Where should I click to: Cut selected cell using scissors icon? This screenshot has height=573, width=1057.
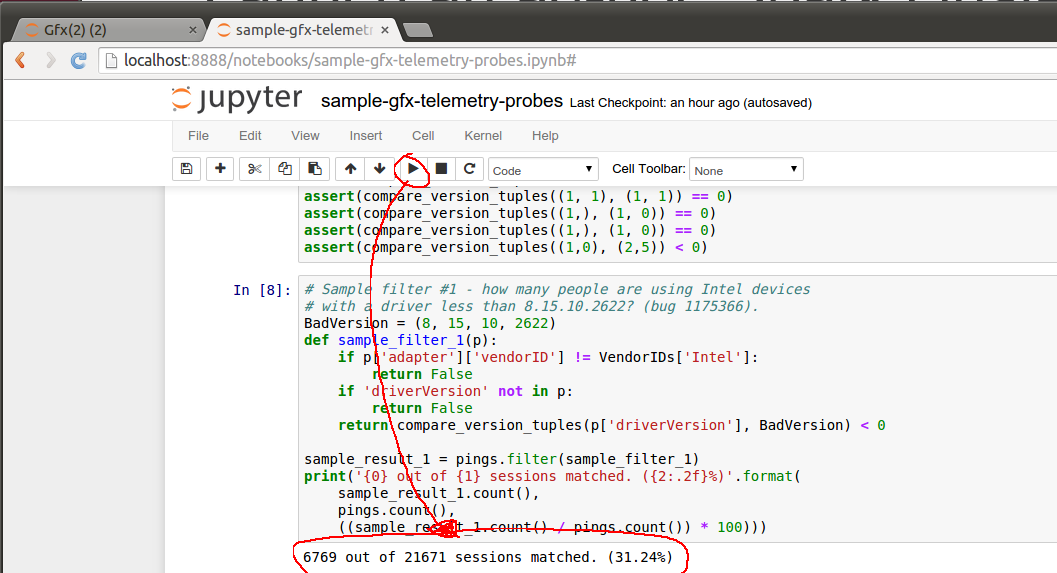pyautogui.click(x=254, y=169)
